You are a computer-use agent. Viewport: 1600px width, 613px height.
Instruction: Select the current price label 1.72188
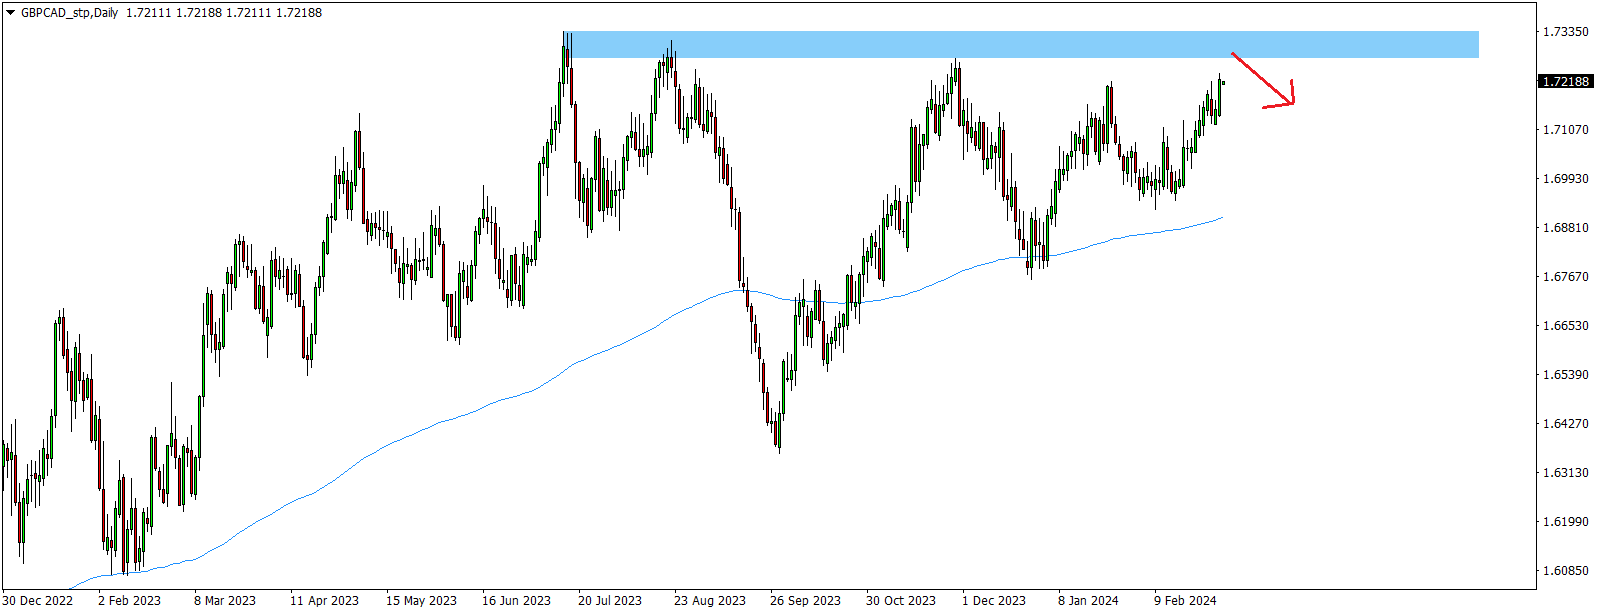tap(1565, 81)
